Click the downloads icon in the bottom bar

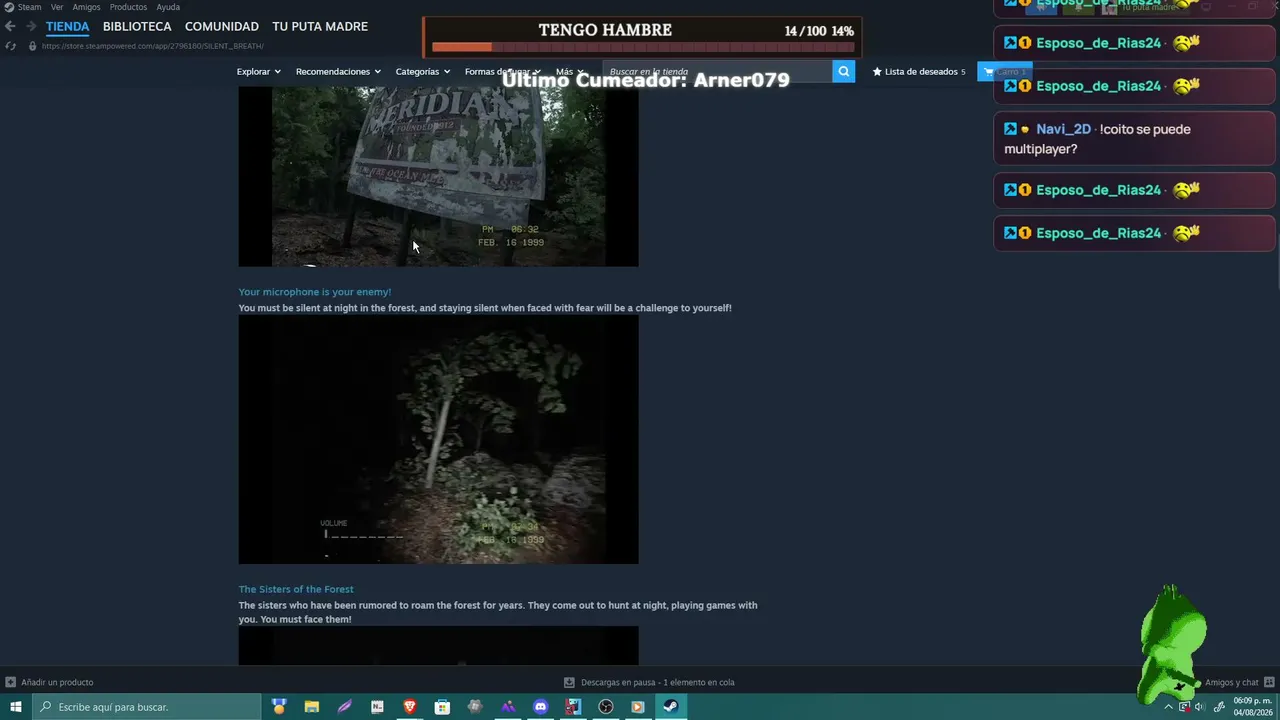click(x=569, y=682)
